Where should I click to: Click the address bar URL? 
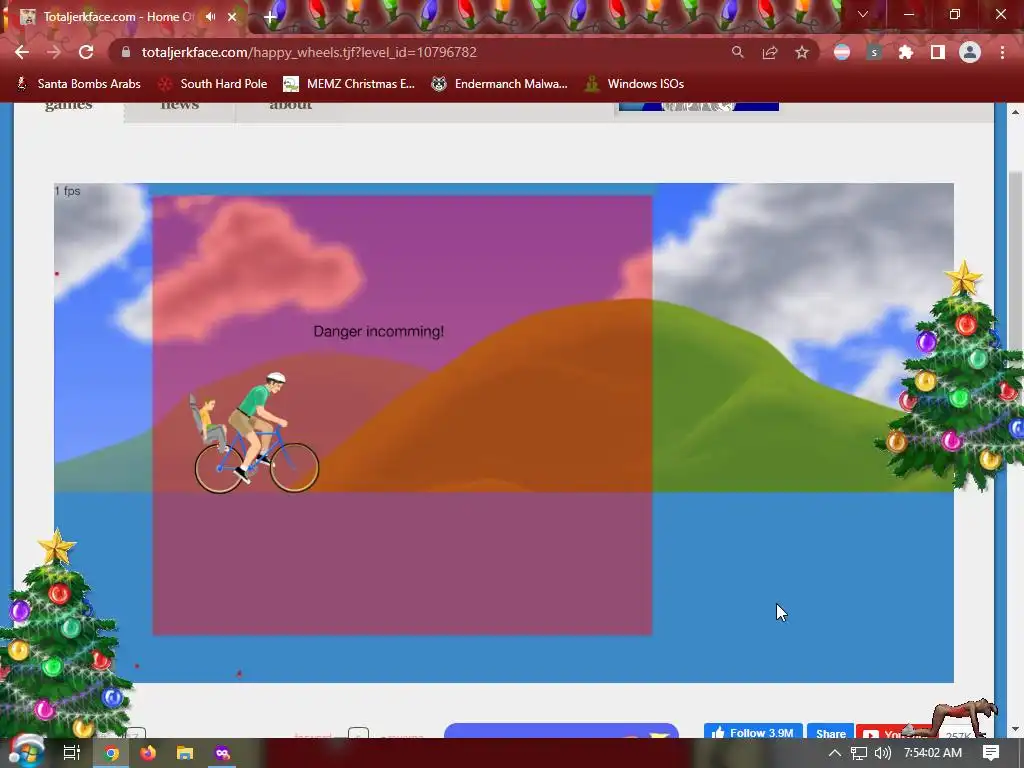[x=310, y=52]
